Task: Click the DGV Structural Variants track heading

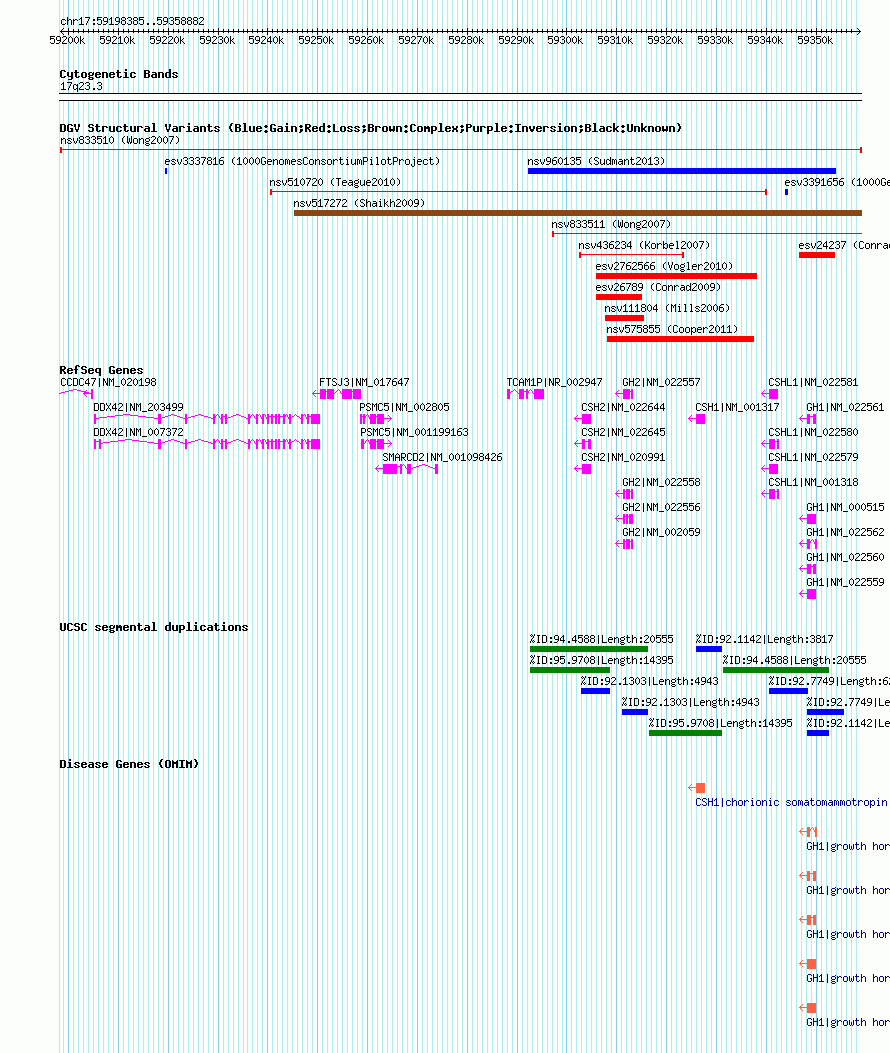Action: pyautogui.click(x=371, y=128)
